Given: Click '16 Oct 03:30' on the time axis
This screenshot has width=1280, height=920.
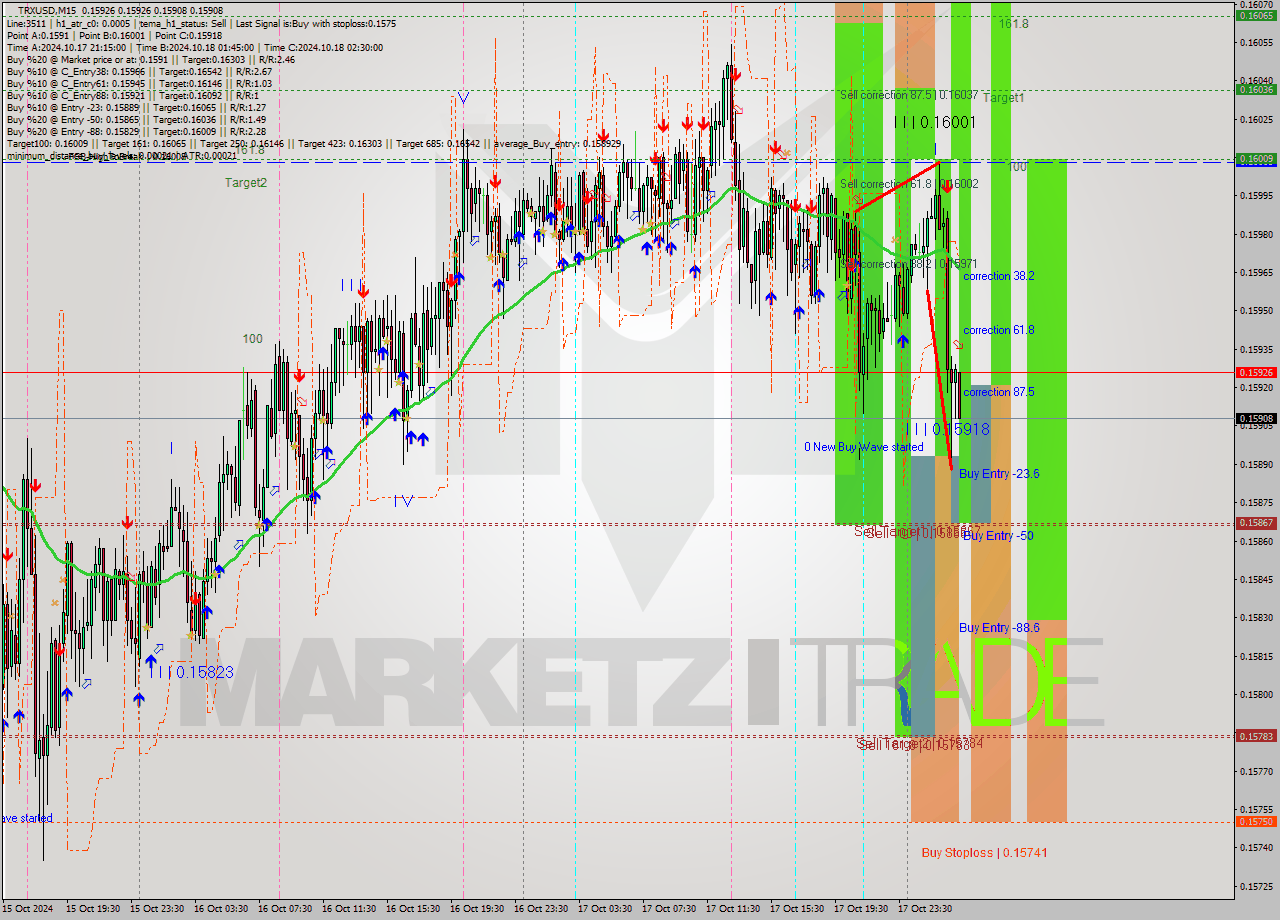Looking at the screenshot, I should click(221, 909).
